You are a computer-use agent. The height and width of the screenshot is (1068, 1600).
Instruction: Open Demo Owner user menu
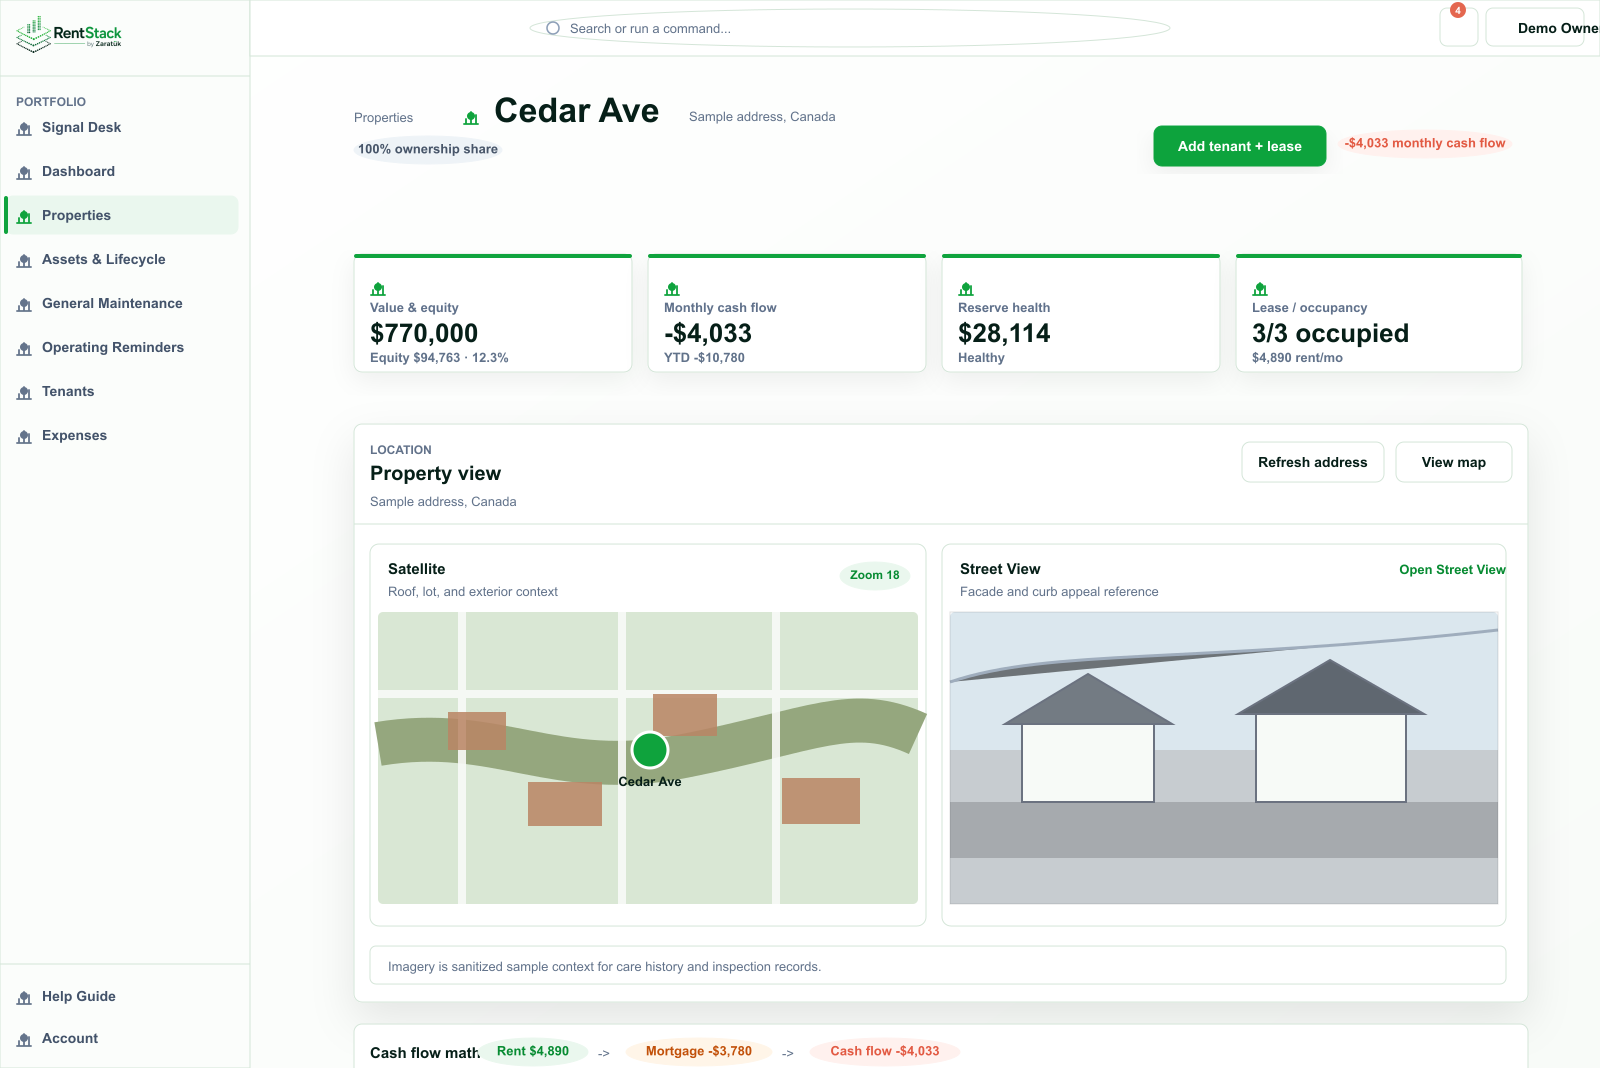[x=1543, y=28]
